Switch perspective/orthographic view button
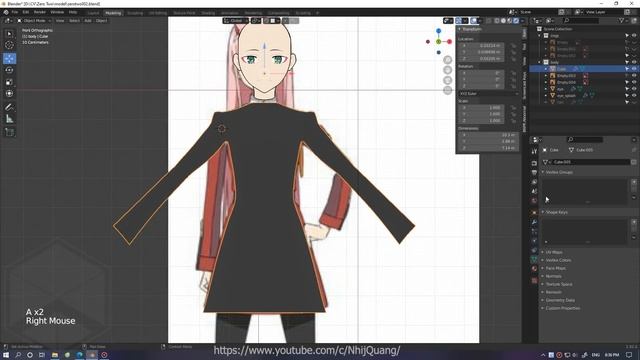The image size is (640, 360). [x=448, y=90]
